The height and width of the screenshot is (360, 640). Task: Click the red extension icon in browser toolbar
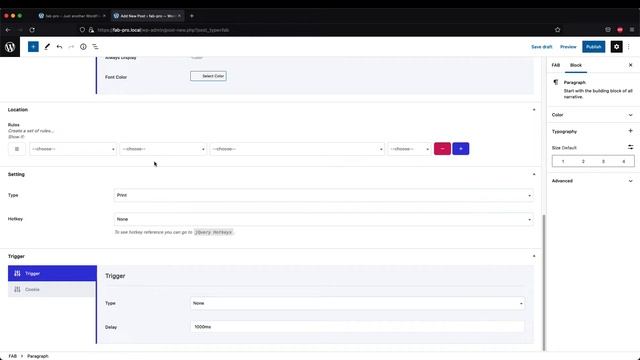[x=620, y=30]
